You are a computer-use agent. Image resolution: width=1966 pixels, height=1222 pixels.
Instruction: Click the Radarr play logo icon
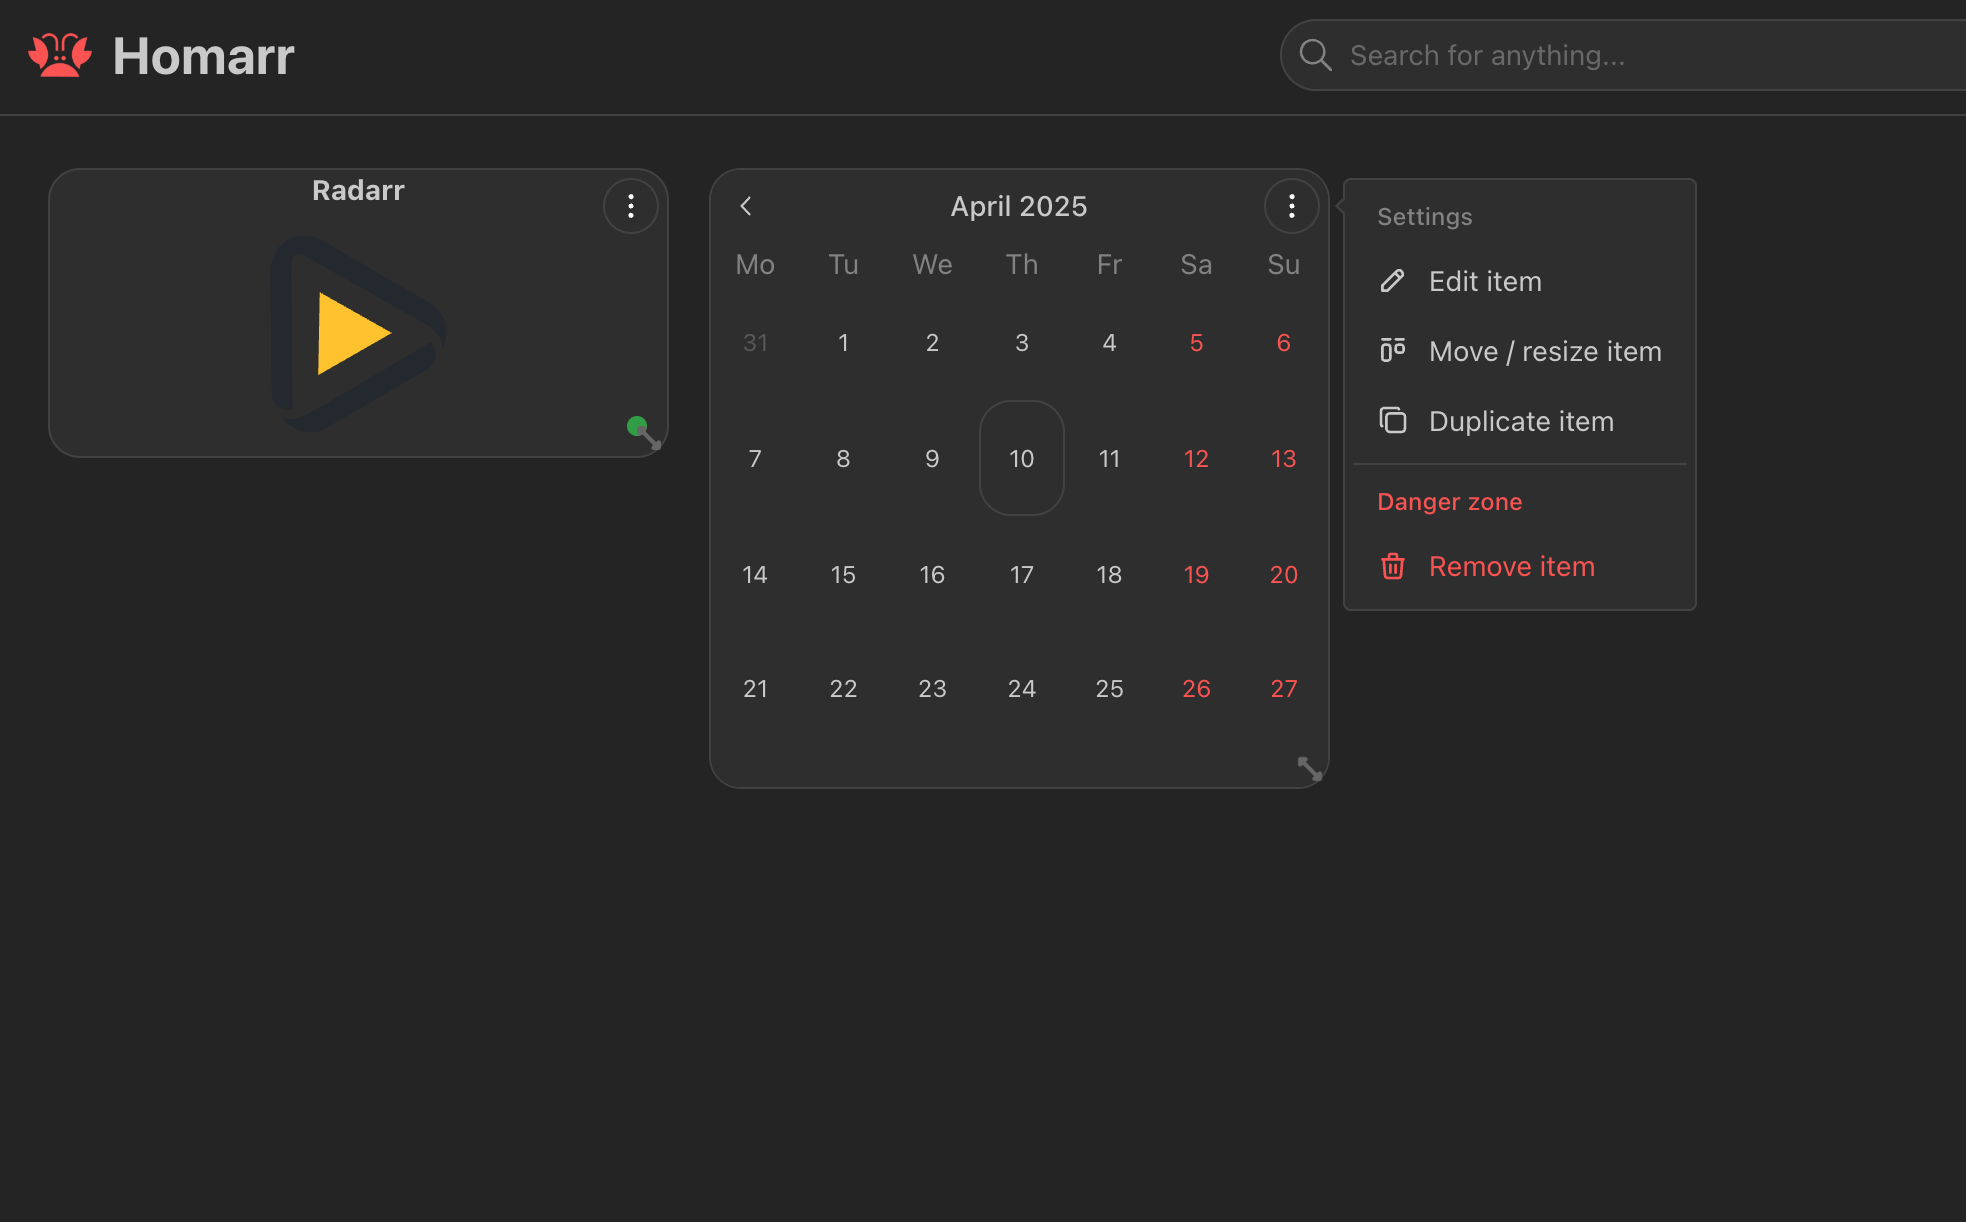tap(358, 333)
